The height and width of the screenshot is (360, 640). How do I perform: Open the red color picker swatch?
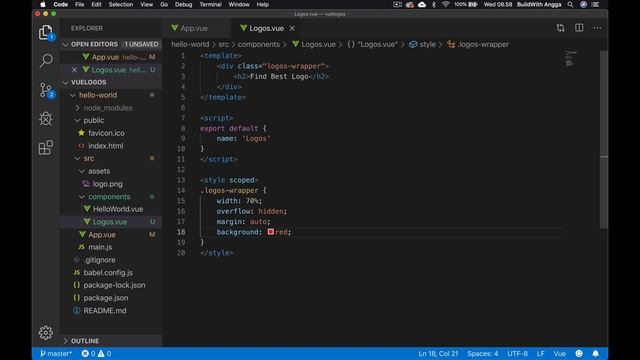271,232
